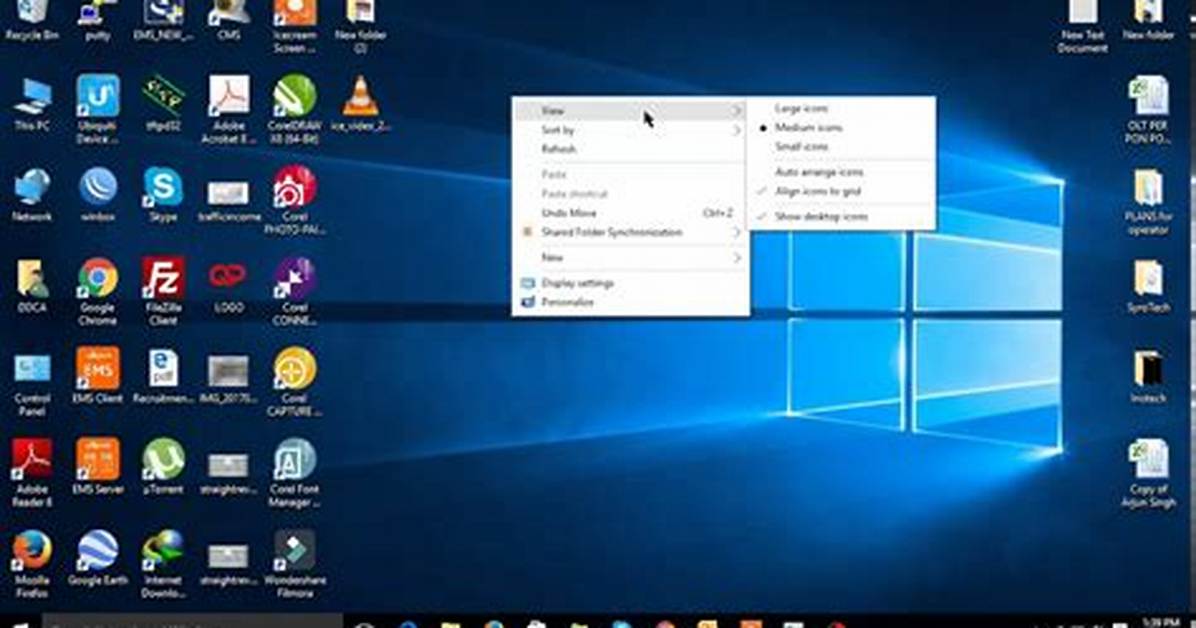Select the Icecream Screen recorder icon

(294, 27)
